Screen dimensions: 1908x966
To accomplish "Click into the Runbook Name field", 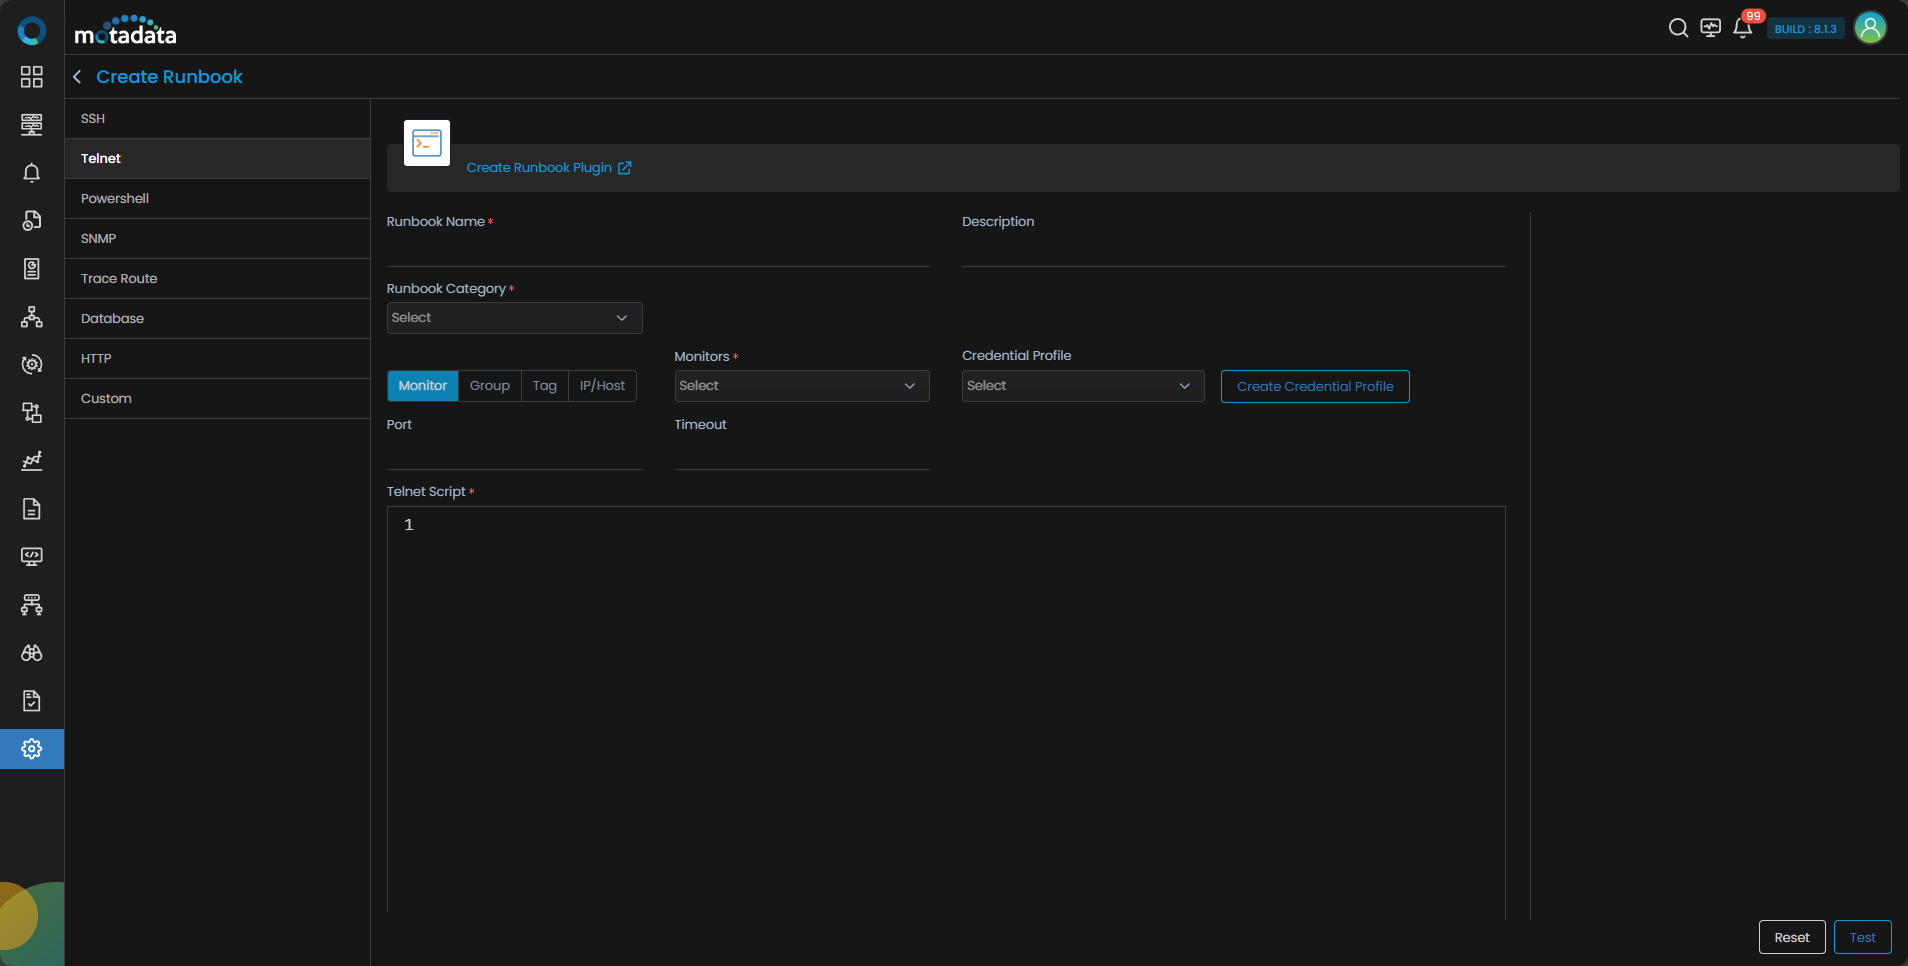I will (657, 250).
